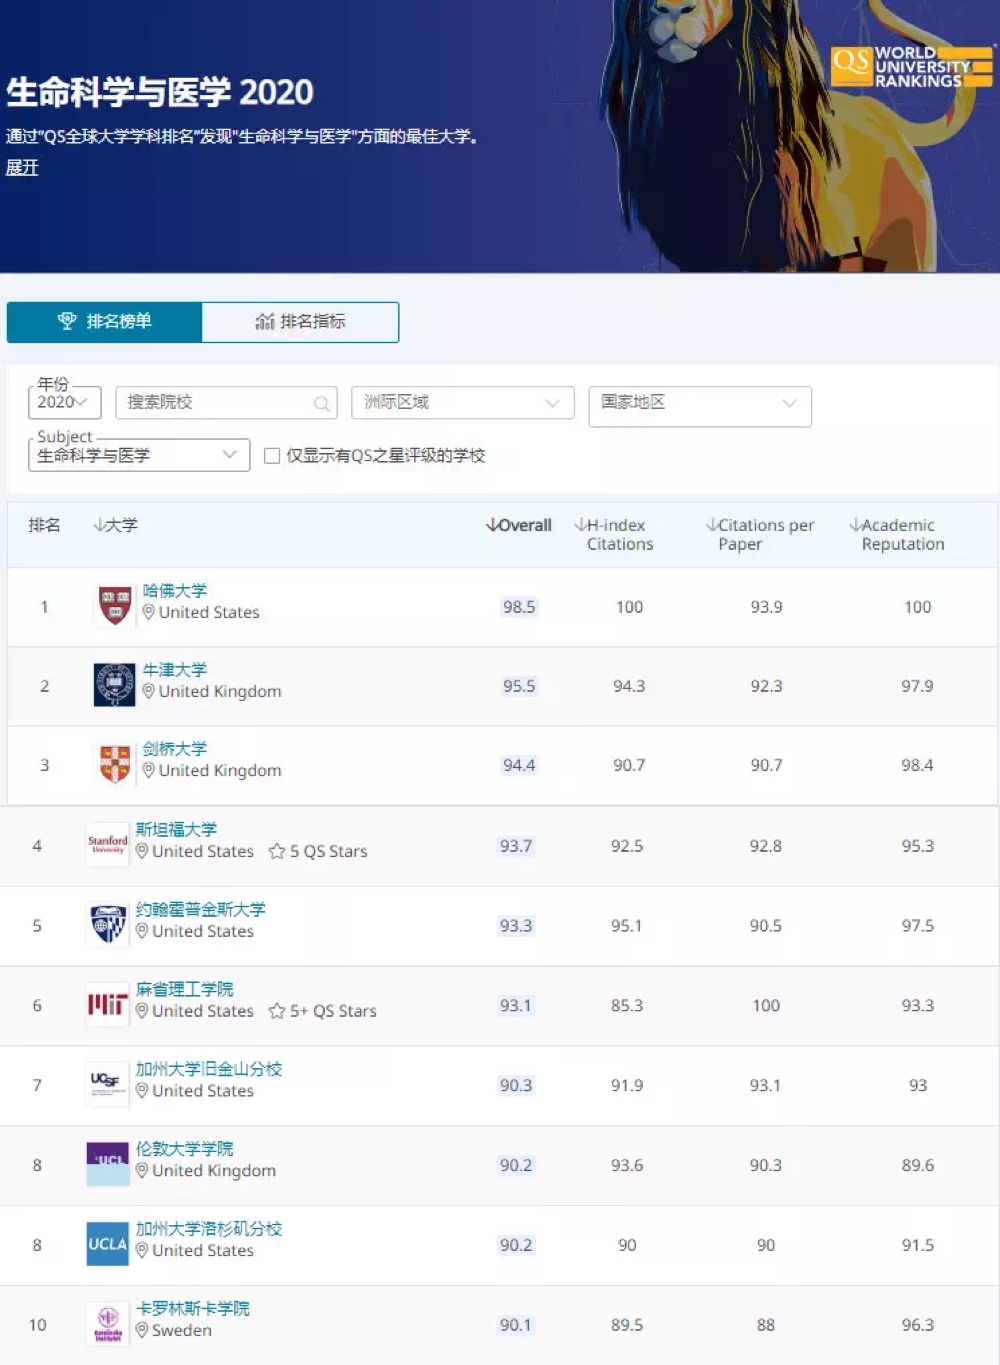The width and height of the screenshot is (1000, 1365).
Task: Enable the QS Stars rated schools checkbox
Action: coord(271,456)
